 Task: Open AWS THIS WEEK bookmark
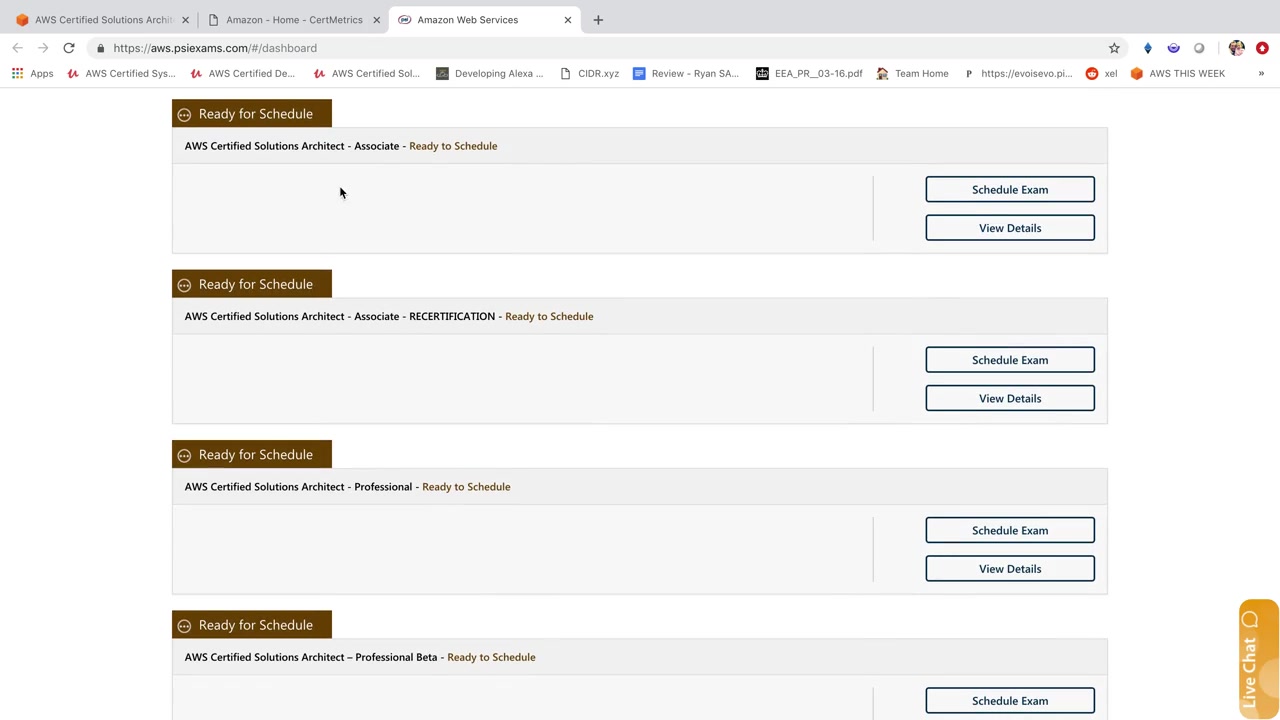1178,73
